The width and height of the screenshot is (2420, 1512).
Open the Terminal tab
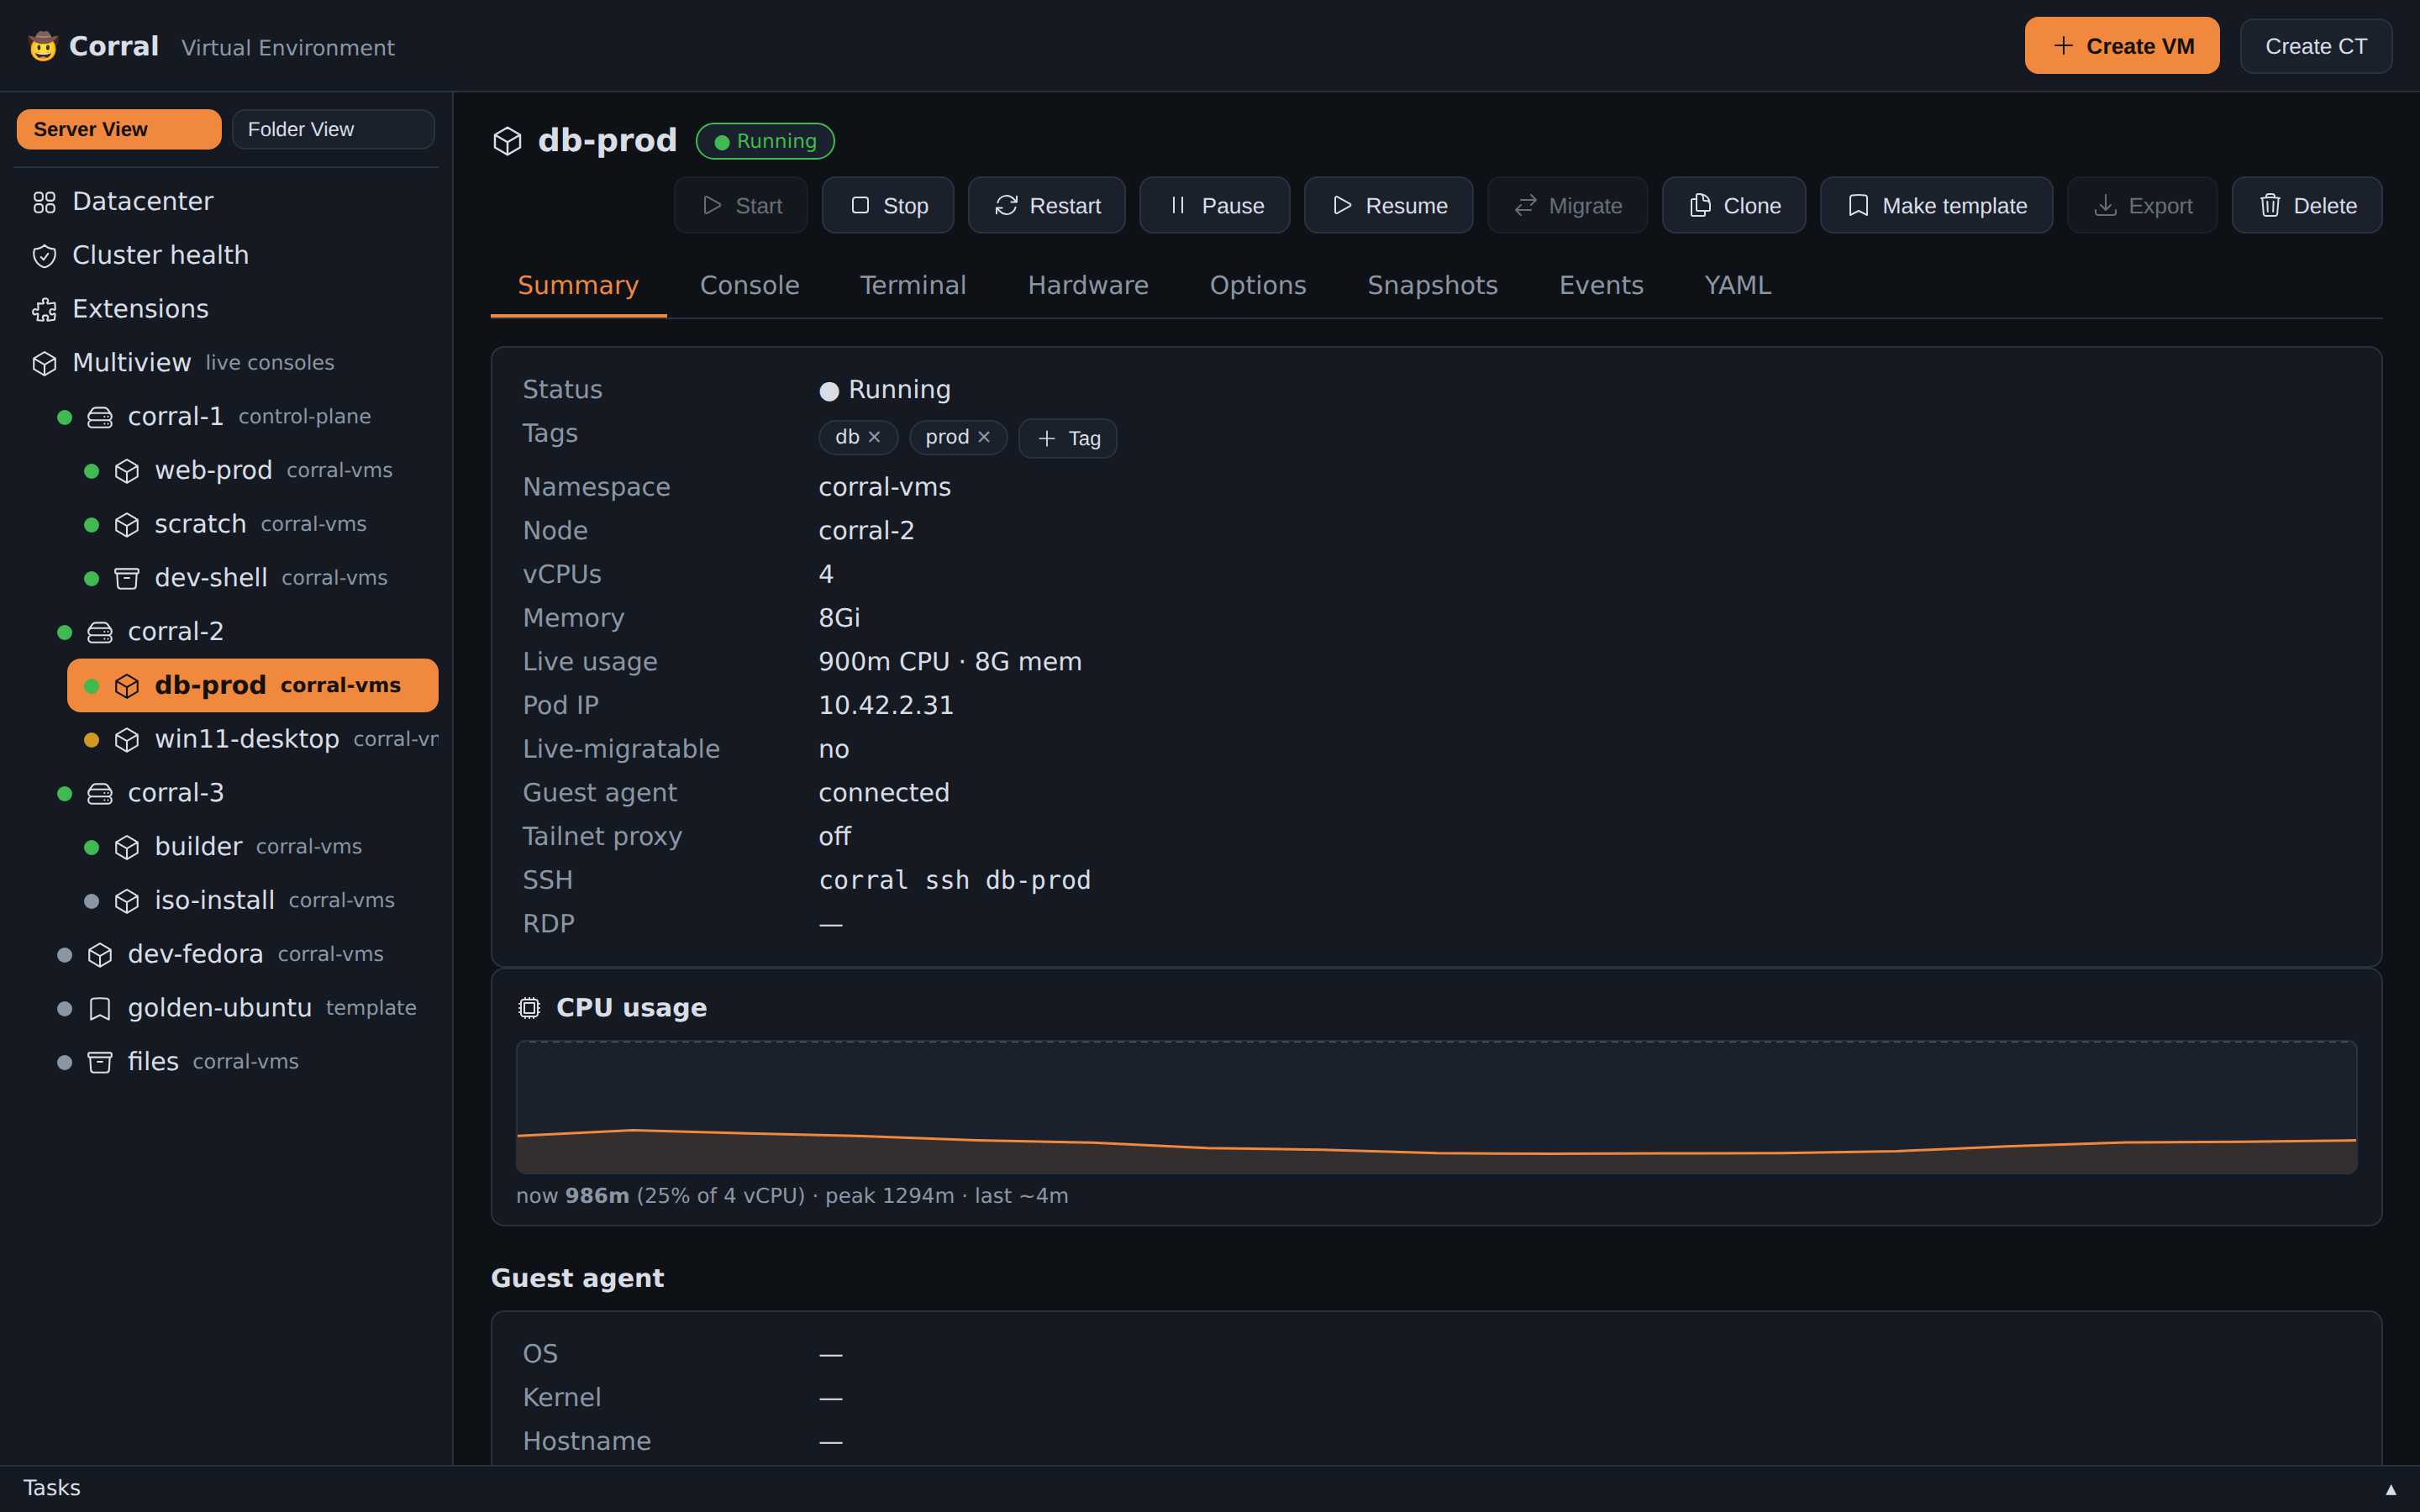(x=913, y=286)
